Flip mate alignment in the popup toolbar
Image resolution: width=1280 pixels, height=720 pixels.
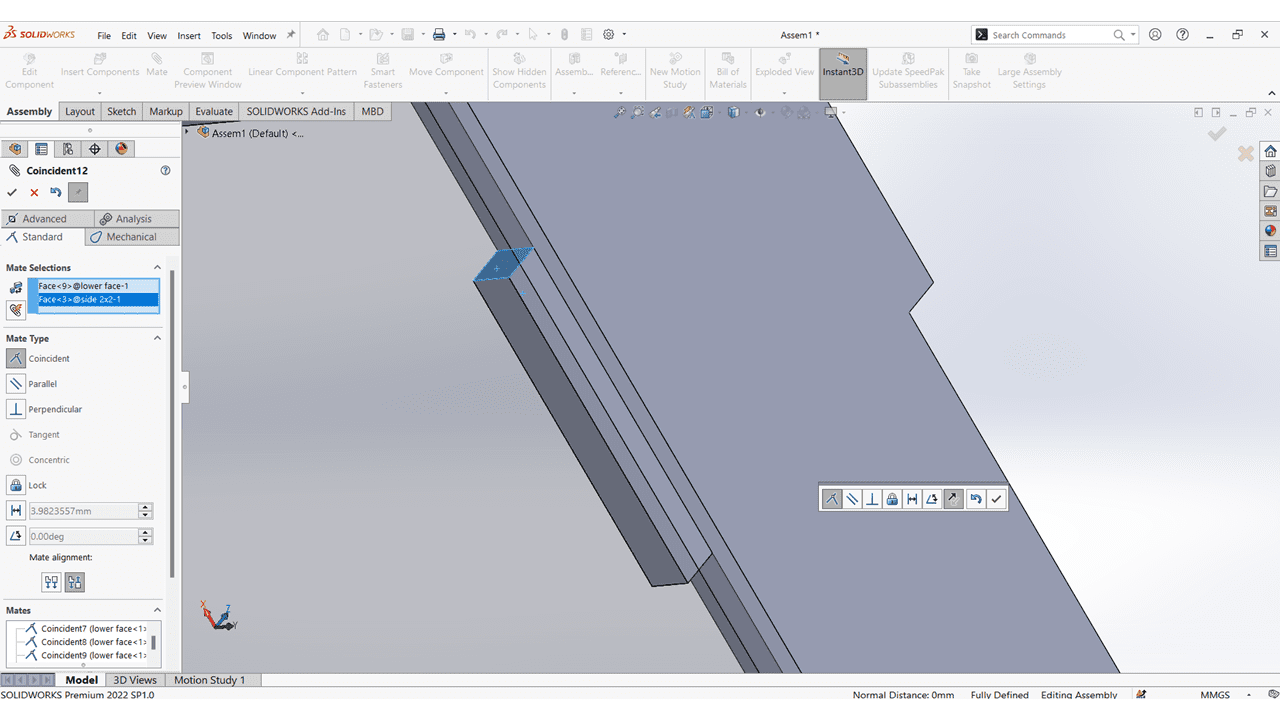[x=953, y=498]
